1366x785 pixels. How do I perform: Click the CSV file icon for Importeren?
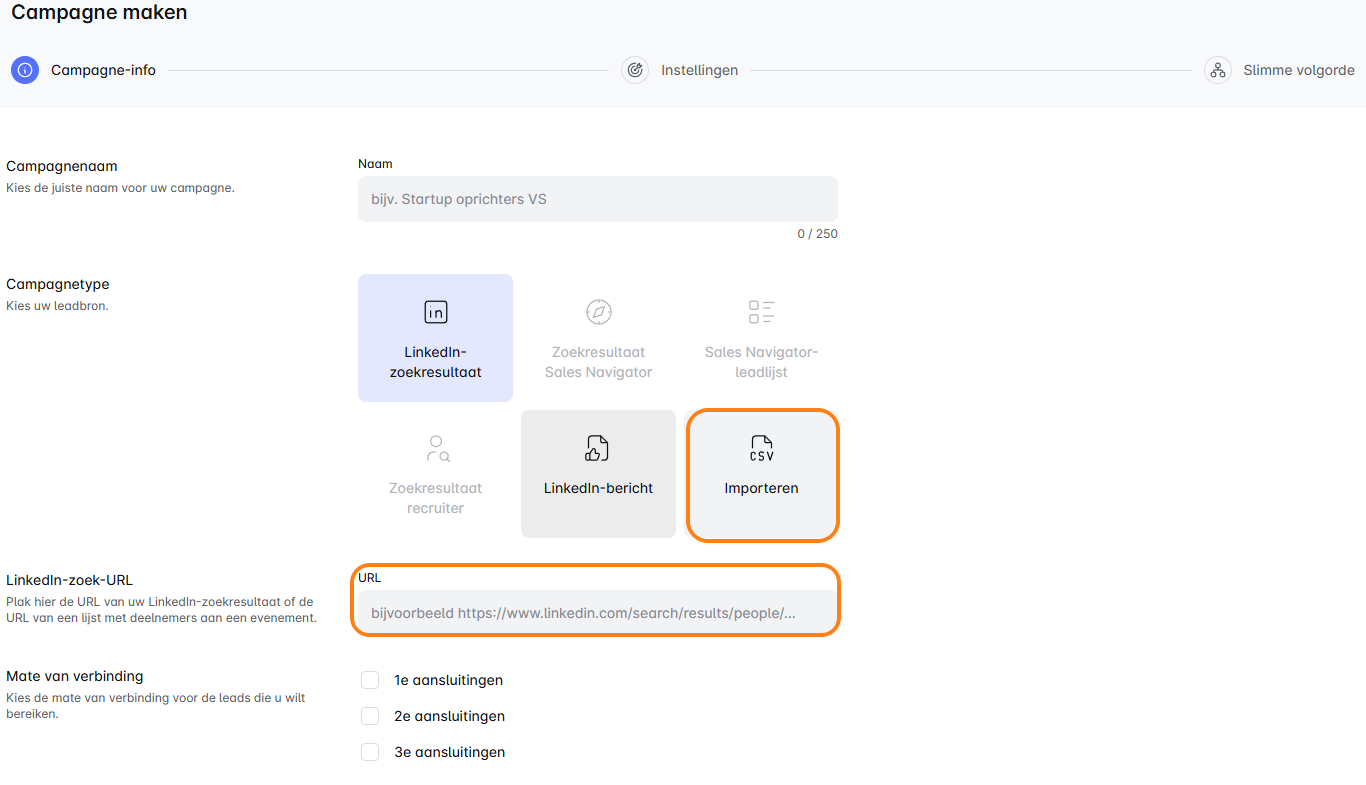(761, 448)
